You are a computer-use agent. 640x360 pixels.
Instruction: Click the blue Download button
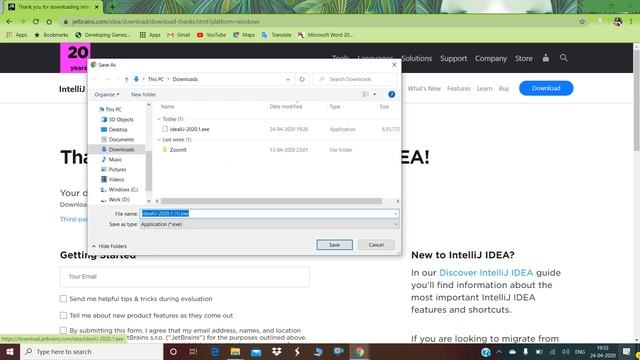(546, 88)
